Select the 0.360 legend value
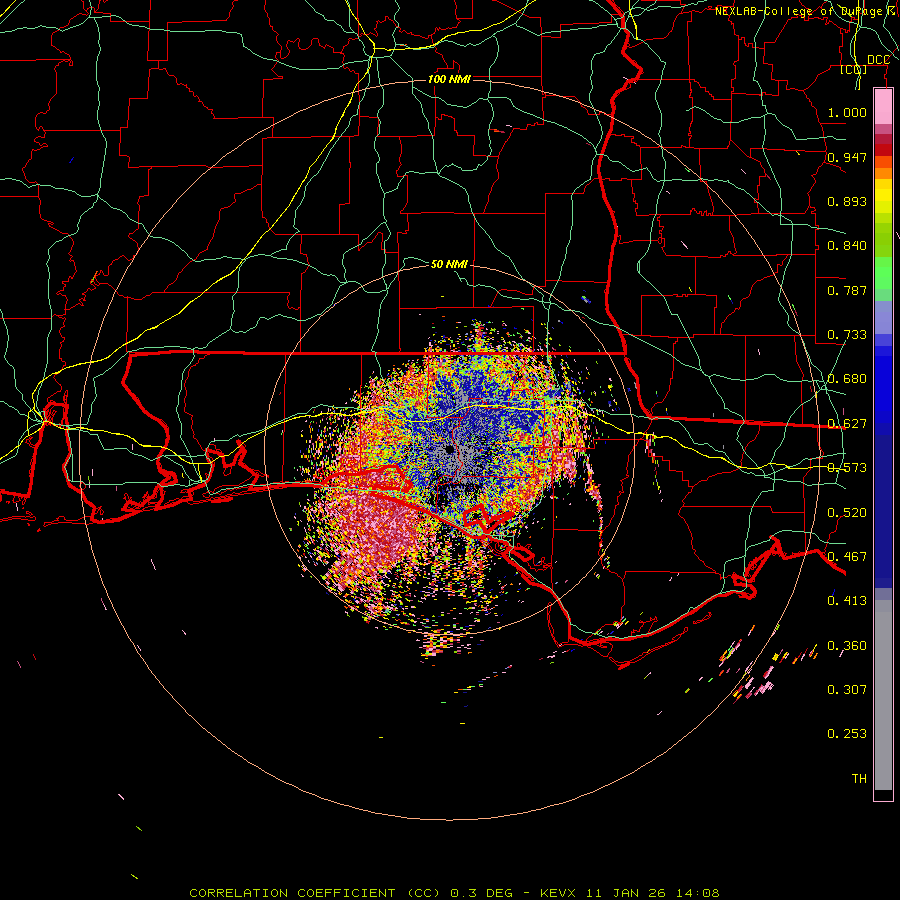The height and width of the screenshot is (900, 900). click(847, 646)
